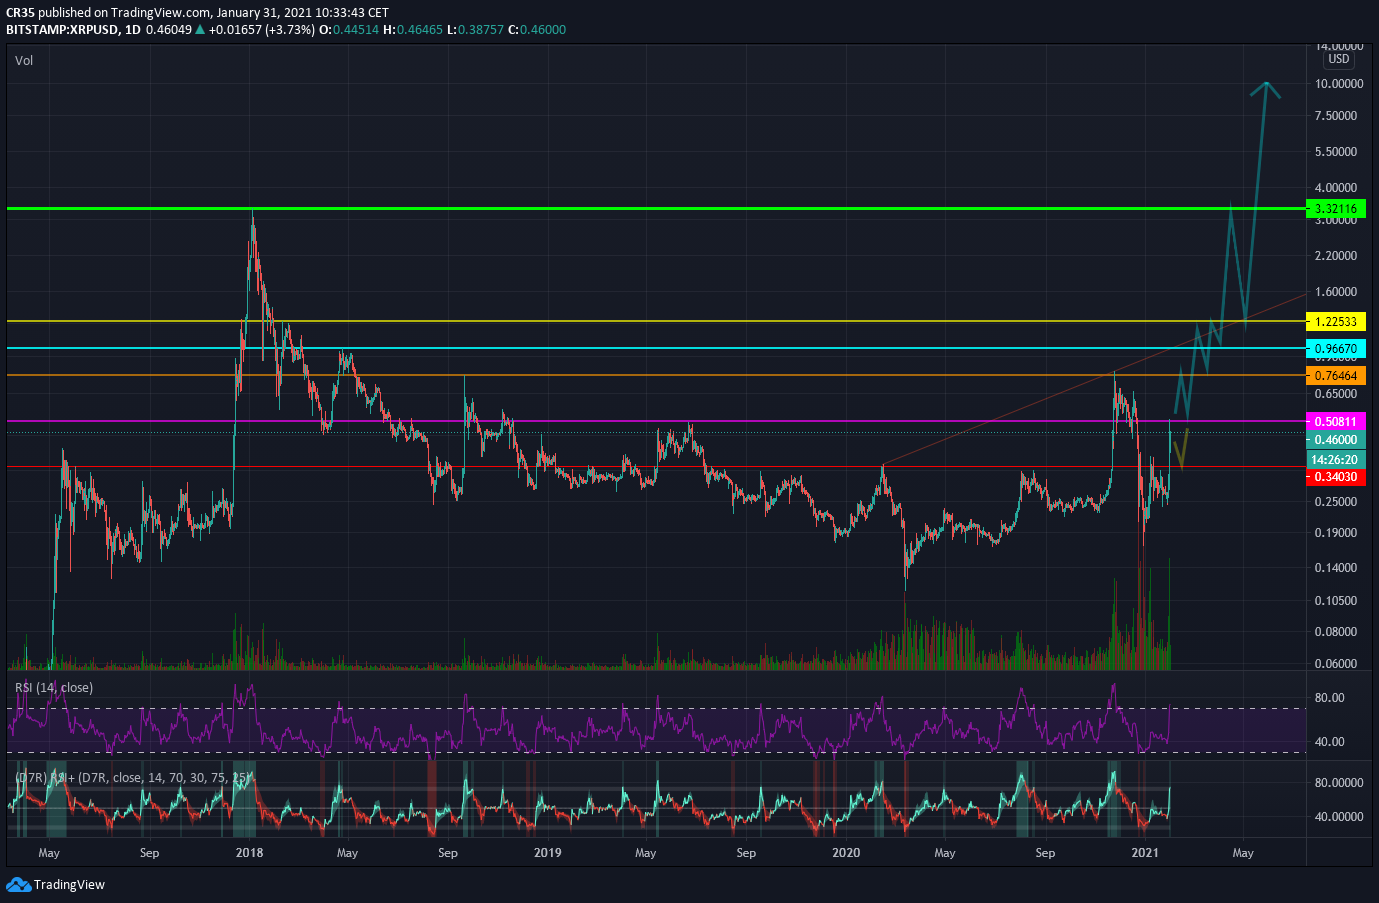Image resolution: width=1379 pixels, height=903 pixels.
Task: Click the RSI pane 80.00 scale value
Action: 1329,698
